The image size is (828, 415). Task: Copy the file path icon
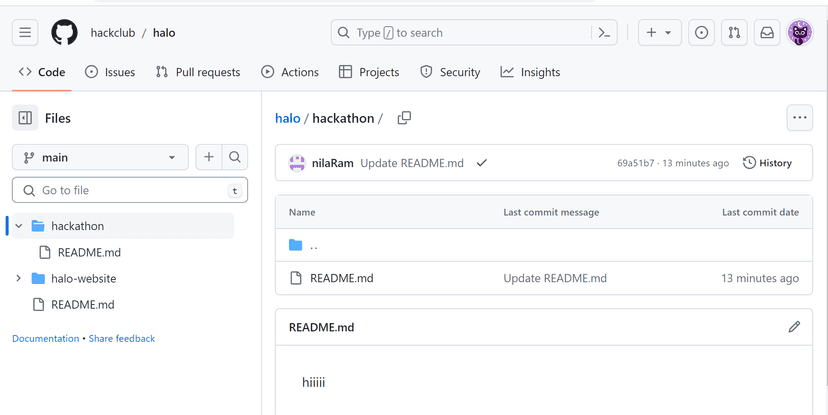(x=404, y=118)
